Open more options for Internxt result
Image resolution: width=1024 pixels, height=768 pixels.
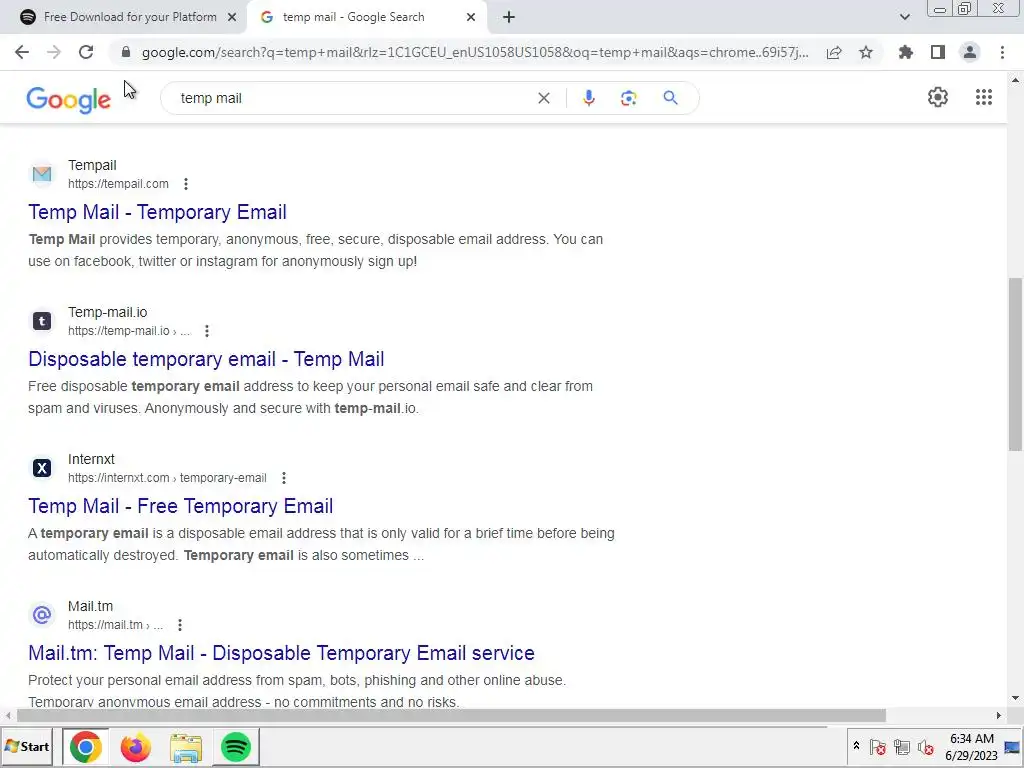284,478
